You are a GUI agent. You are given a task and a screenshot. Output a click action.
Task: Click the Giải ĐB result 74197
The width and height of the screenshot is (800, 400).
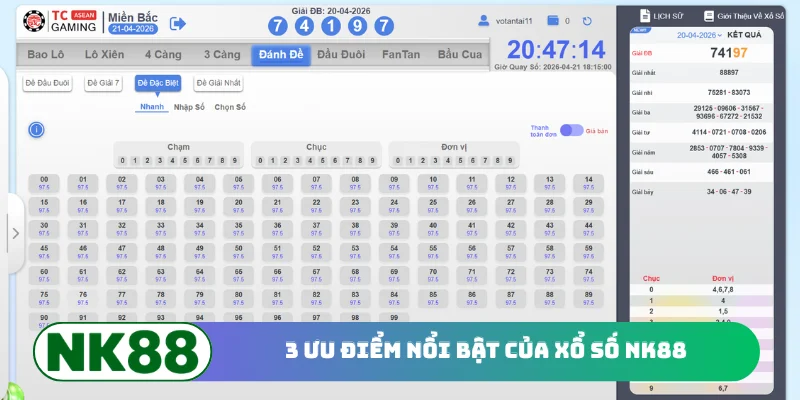(729, 53)
